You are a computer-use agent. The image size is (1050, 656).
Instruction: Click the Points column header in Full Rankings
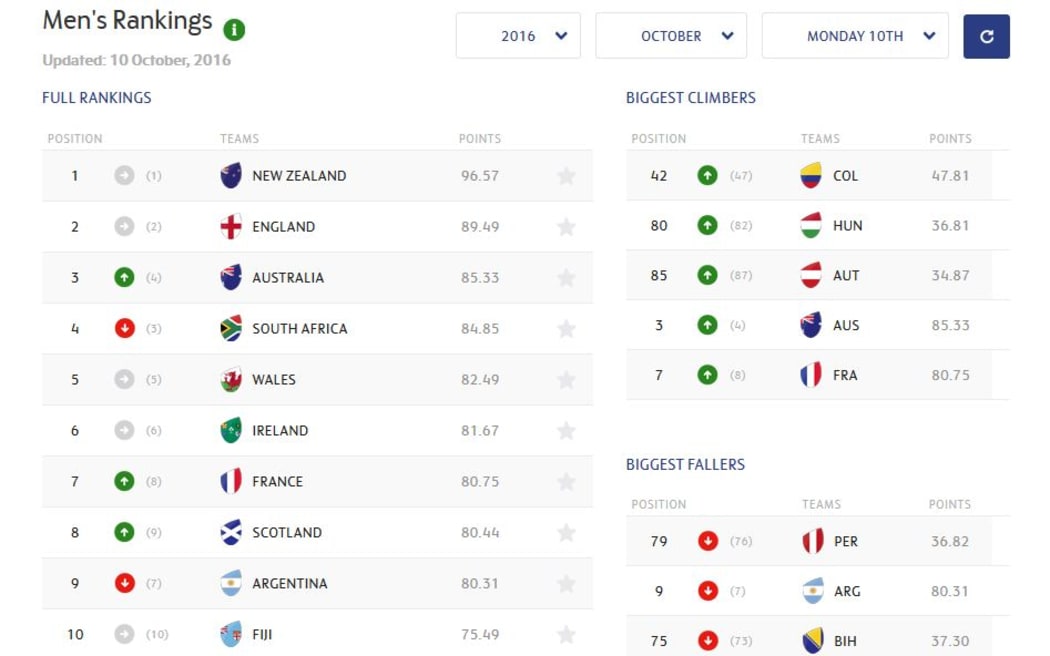point(480,139)
